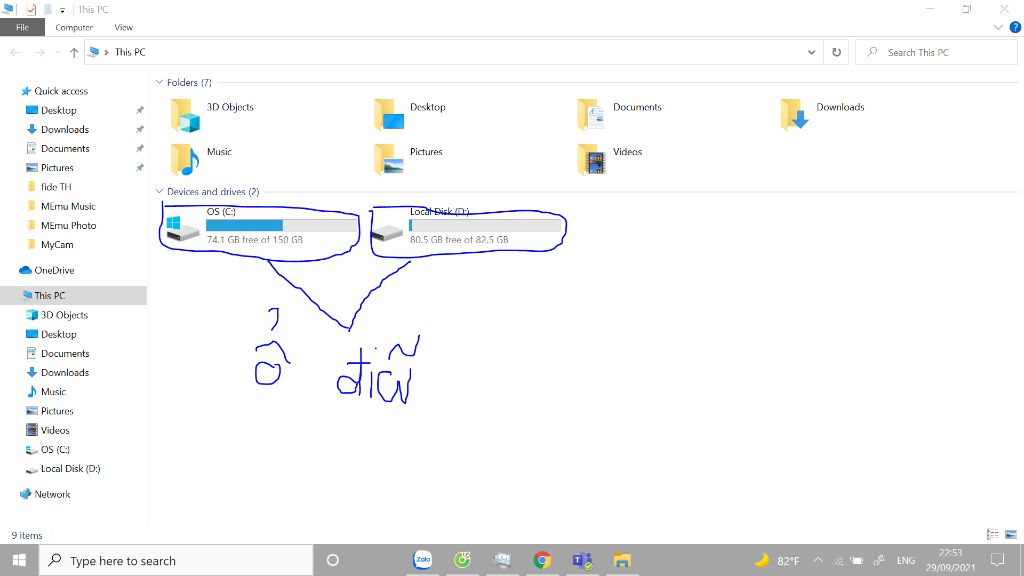Screen dimensions: 1024x576
Task: Open the notification center icon
Action: 997,560
